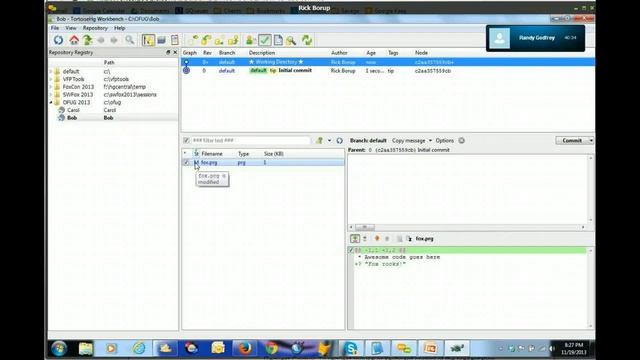This screenshot has width=640, height=360.
Task: Toggle the check-all files checkbox
Action: (x=187, y=140)
